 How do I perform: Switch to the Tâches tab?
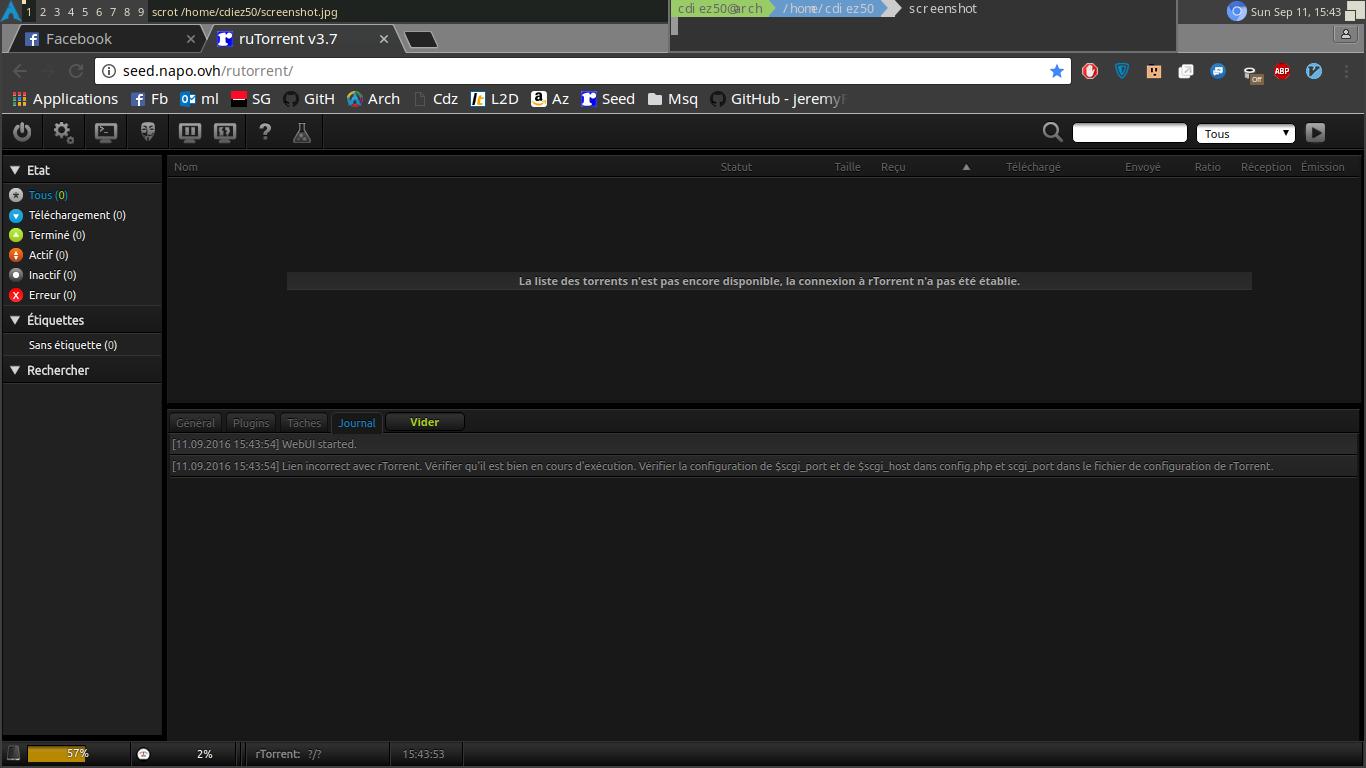click(x=304, y=423)
